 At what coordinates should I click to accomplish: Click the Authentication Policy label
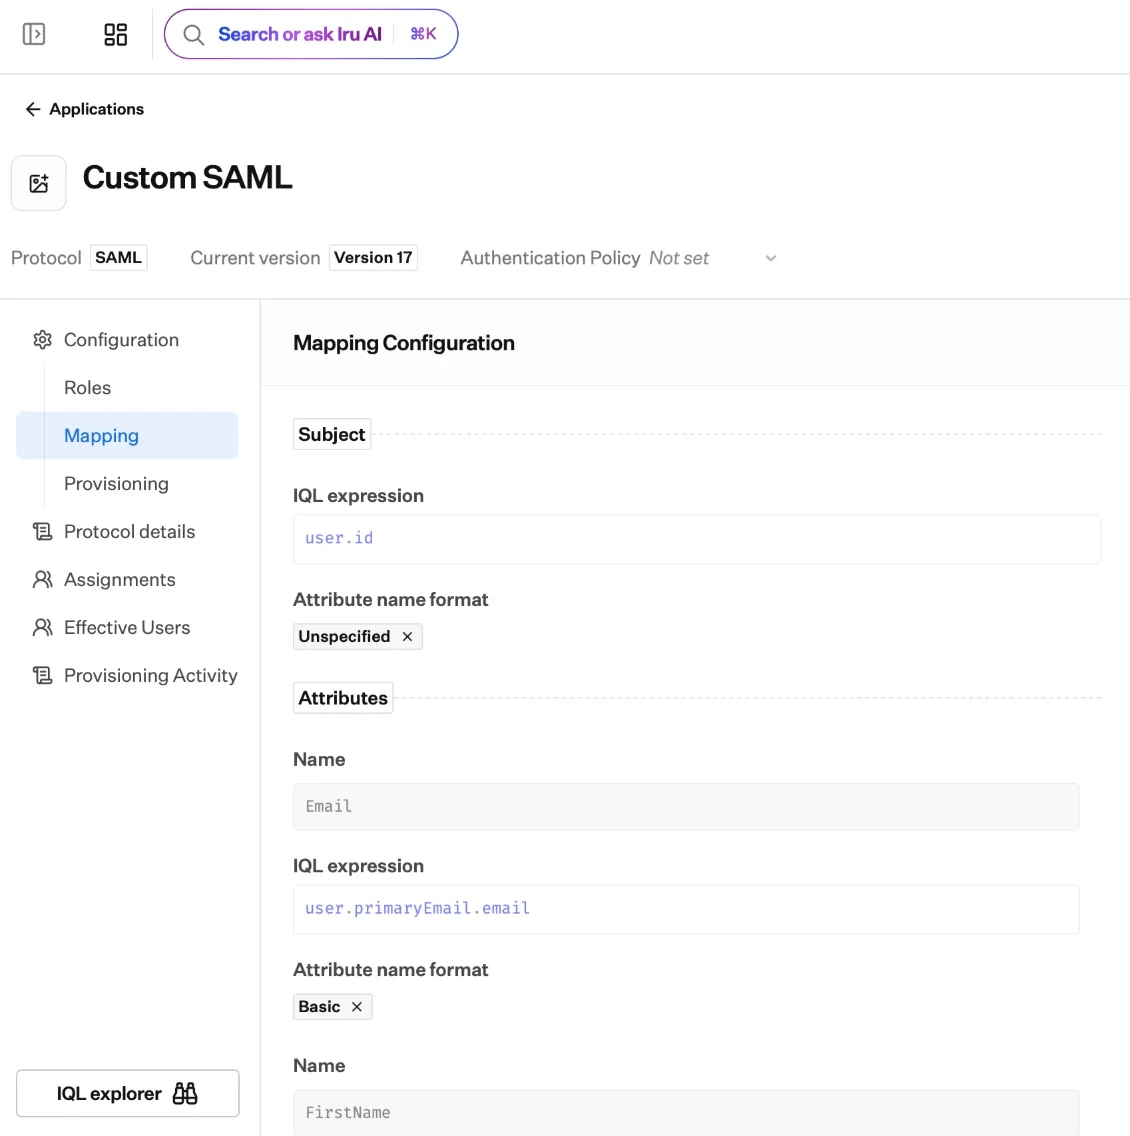[551, 258]
